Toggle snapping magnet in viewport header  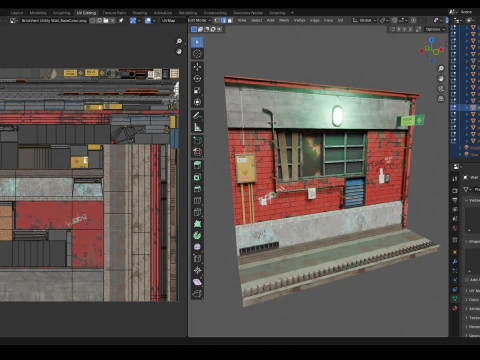[395, 20]
